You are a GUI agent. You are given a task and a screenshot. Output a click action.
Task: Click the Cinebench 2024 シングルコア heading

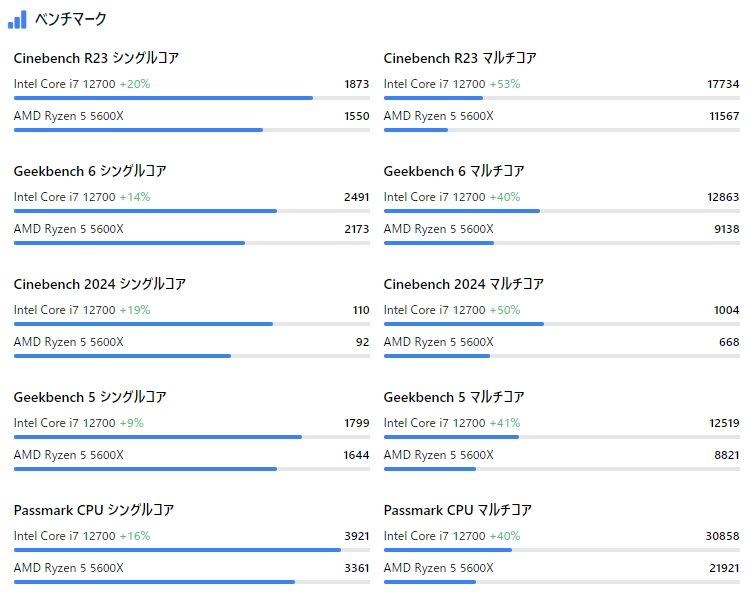pos(100,284)
